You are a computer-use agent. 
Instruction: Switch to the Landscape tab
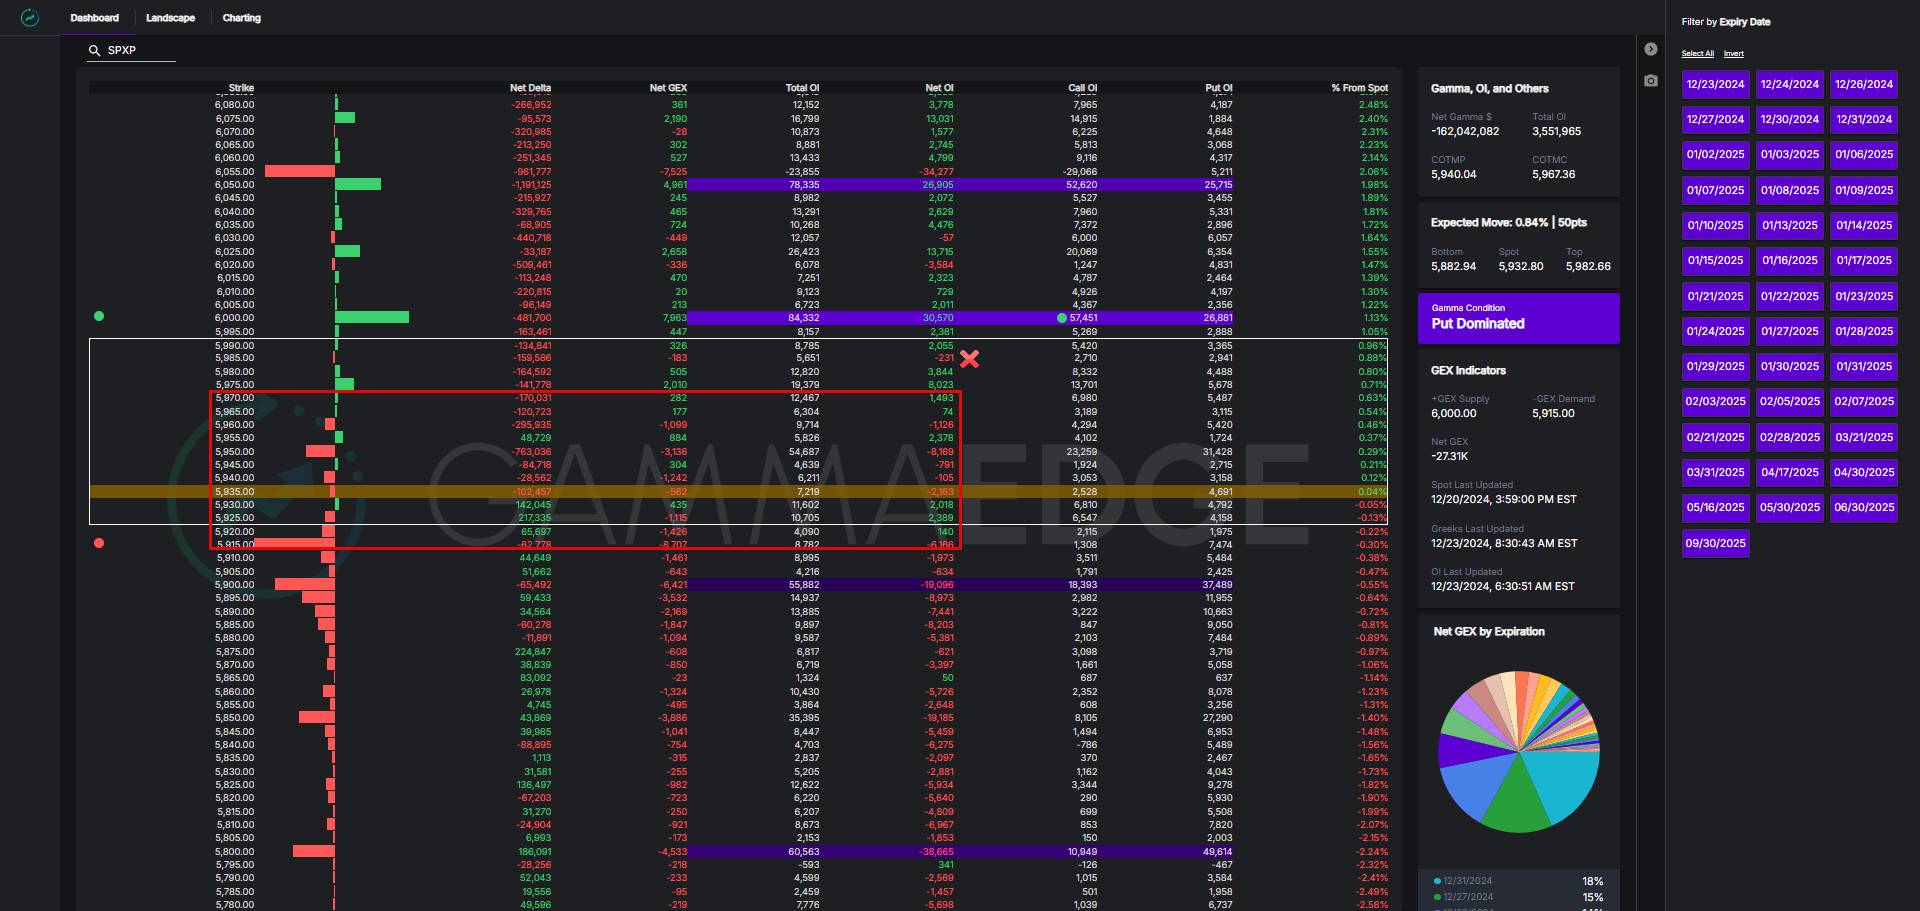(x=170, y=18)
